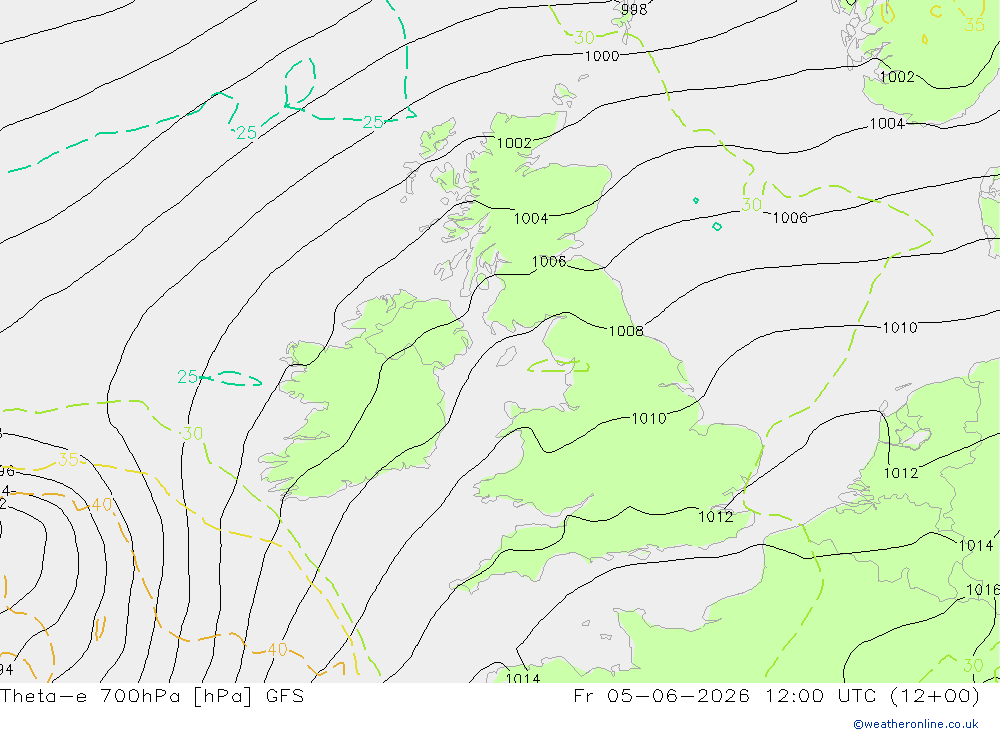The height and width of the screenshot is (733, 1000).
Task: Click the 1006 isobar label over southern Scotland
Action: [x=548, y=262]
